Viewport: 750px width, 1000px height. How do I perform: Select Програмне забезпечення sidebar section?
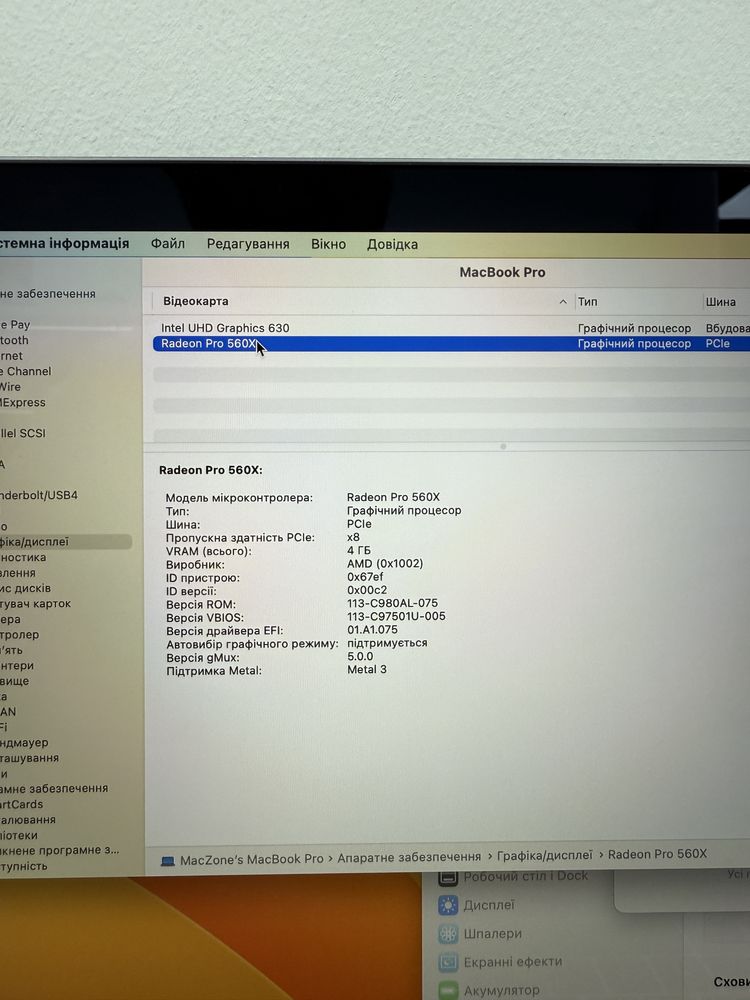pyautogui.click(x=54, y=788)
